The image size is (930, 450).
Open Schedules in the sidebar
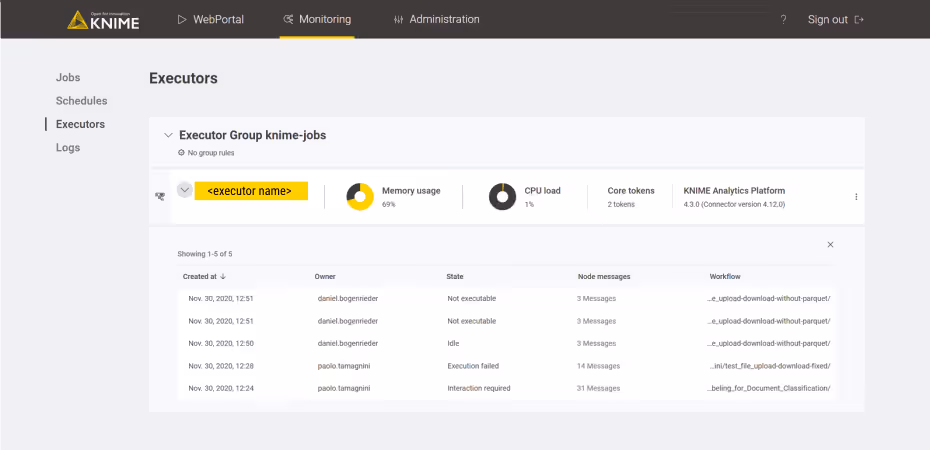81,101
